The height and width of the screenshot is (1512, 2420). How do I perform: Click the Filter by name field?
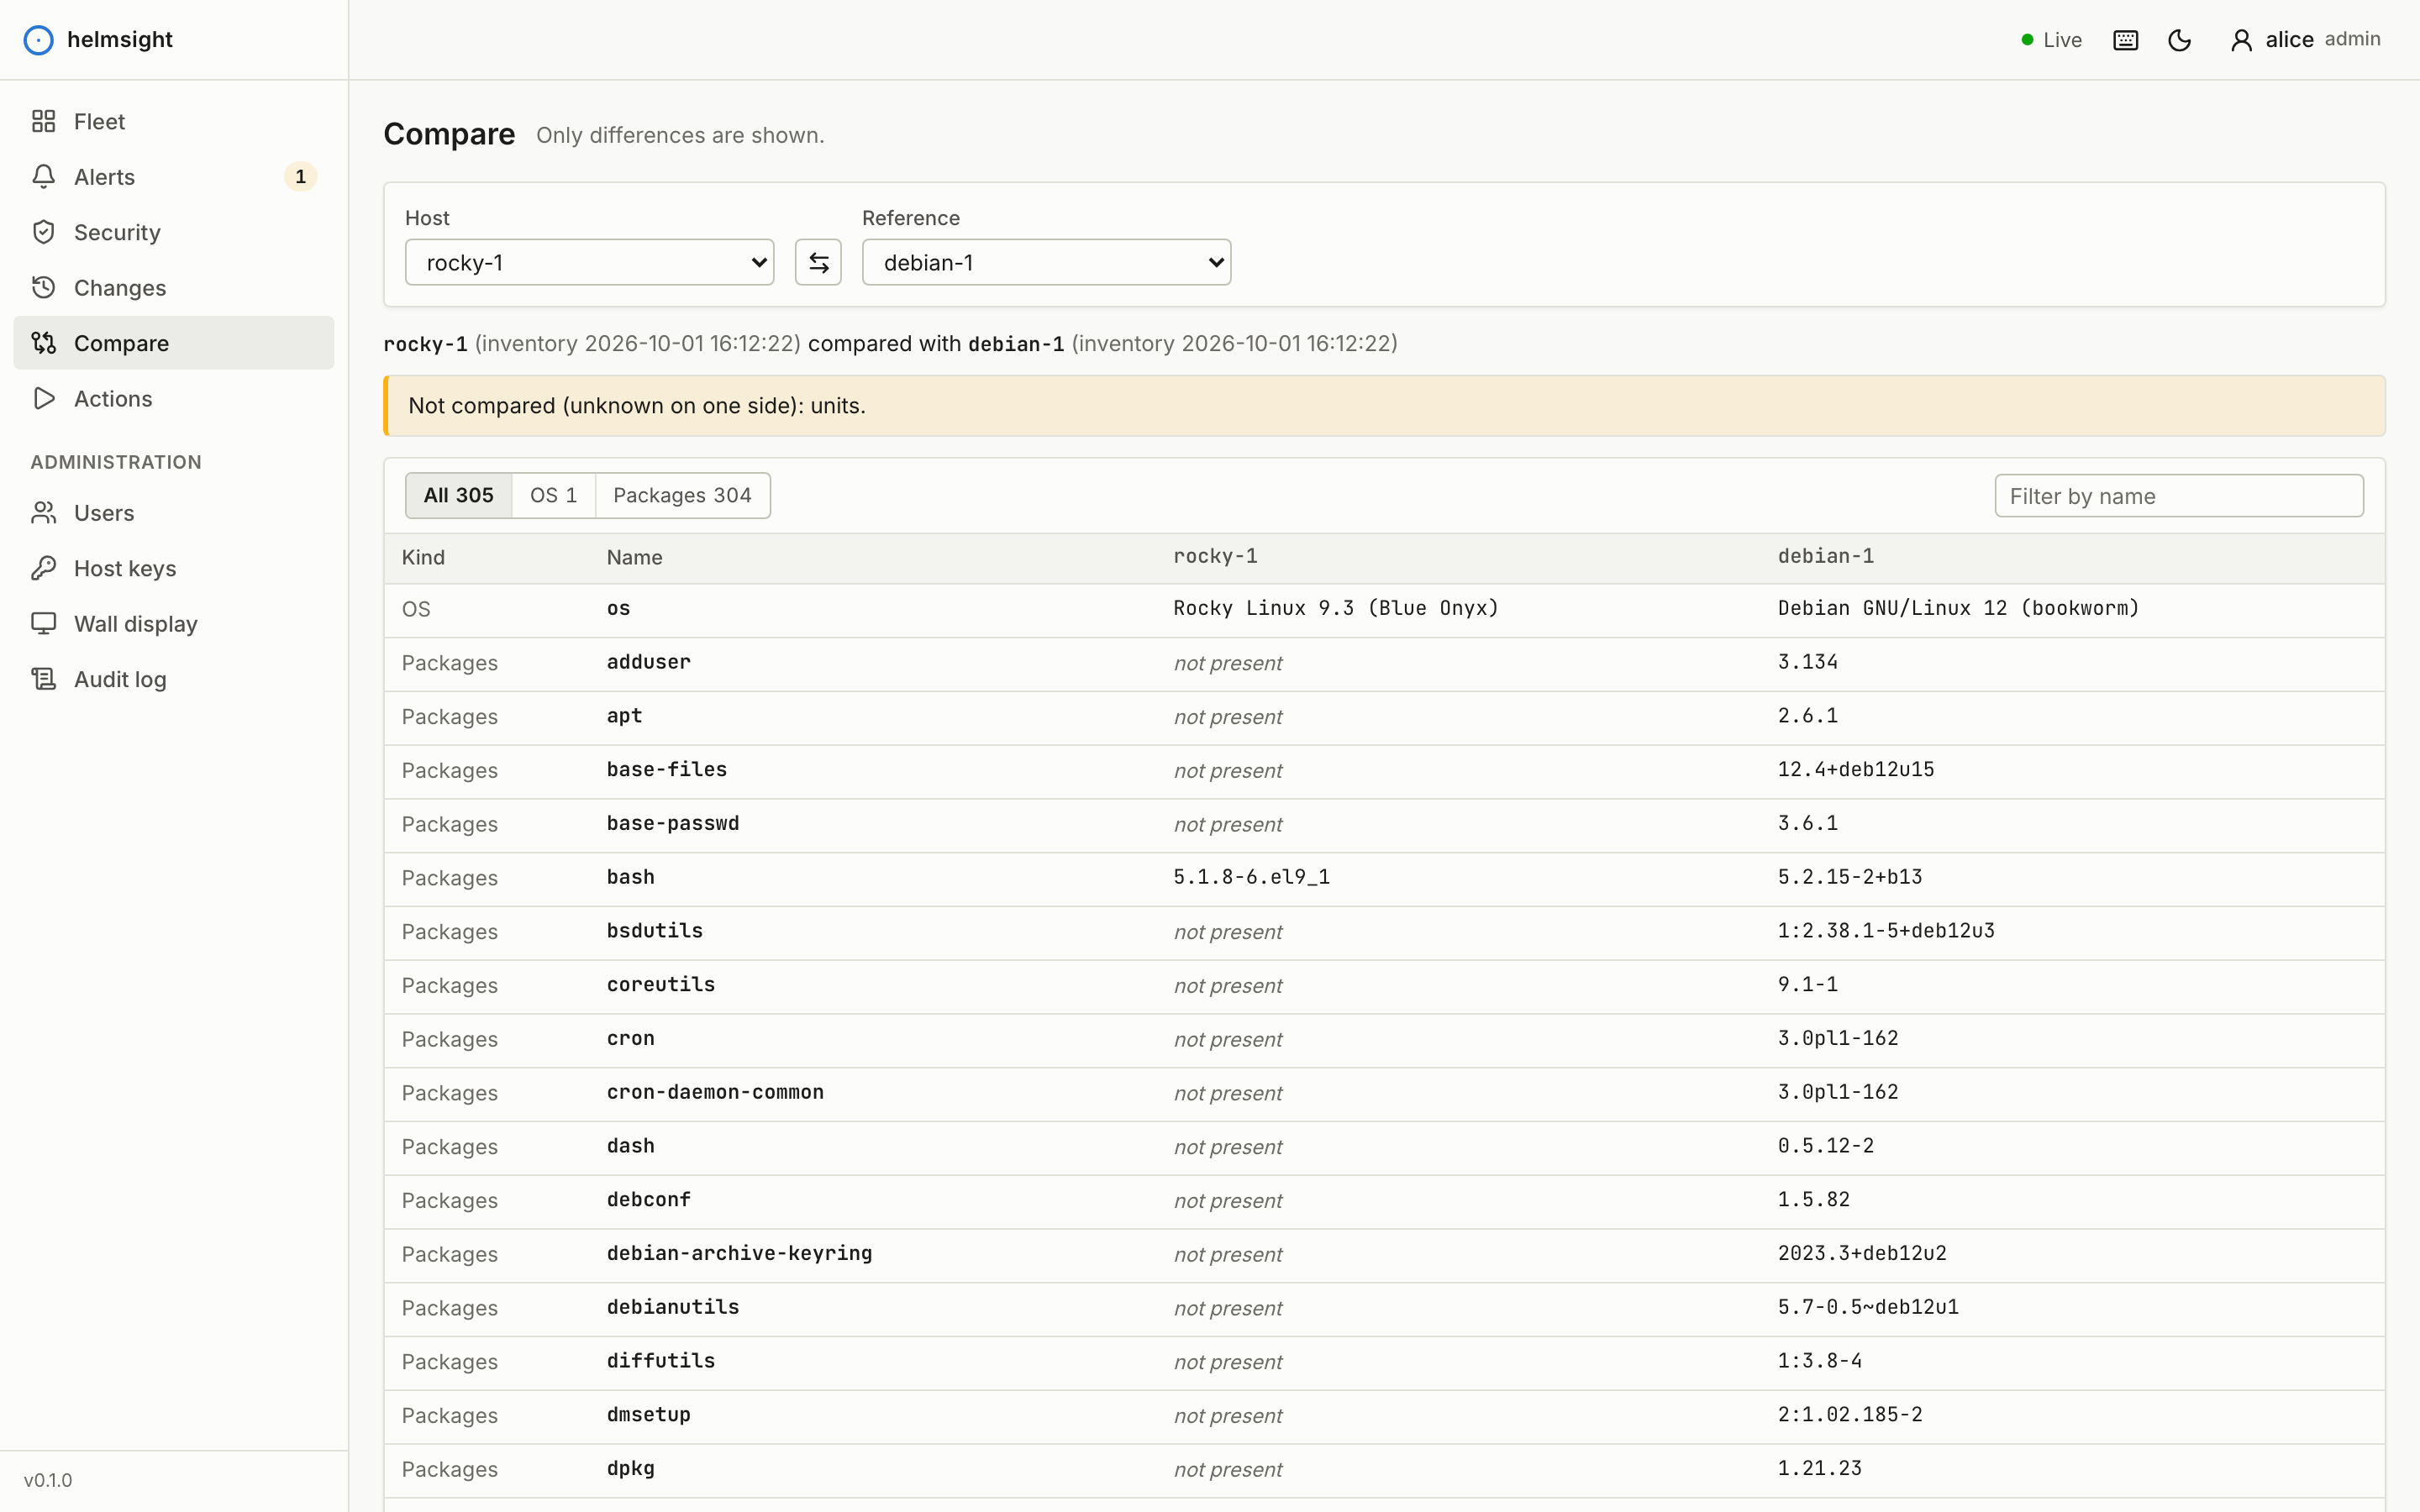click(2179, 496)
